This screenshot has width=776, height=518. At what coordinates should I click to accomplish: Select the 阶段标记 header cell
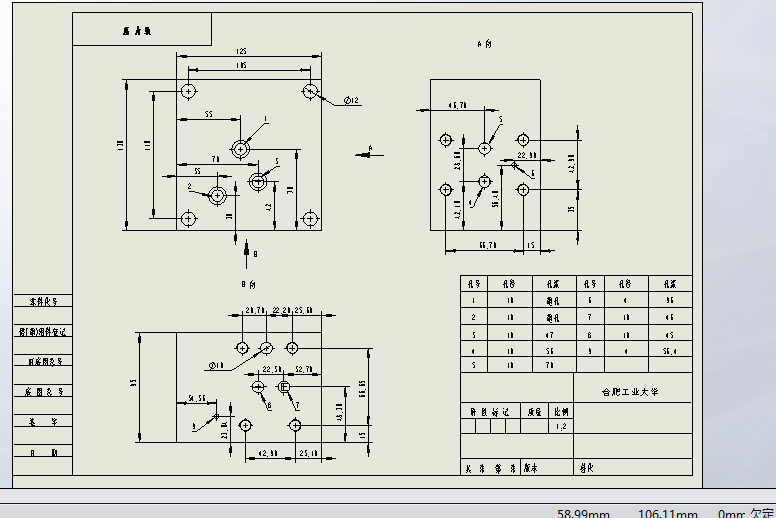click(x=490, y=412)
